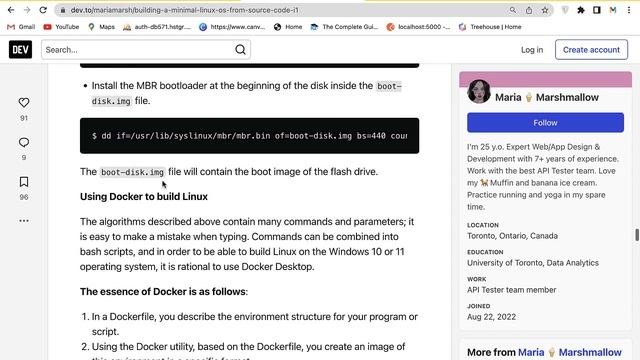This screenshot has height=360, width=640.
Task: Open the Gmail bookmark
Action: (x=21, y=27)
